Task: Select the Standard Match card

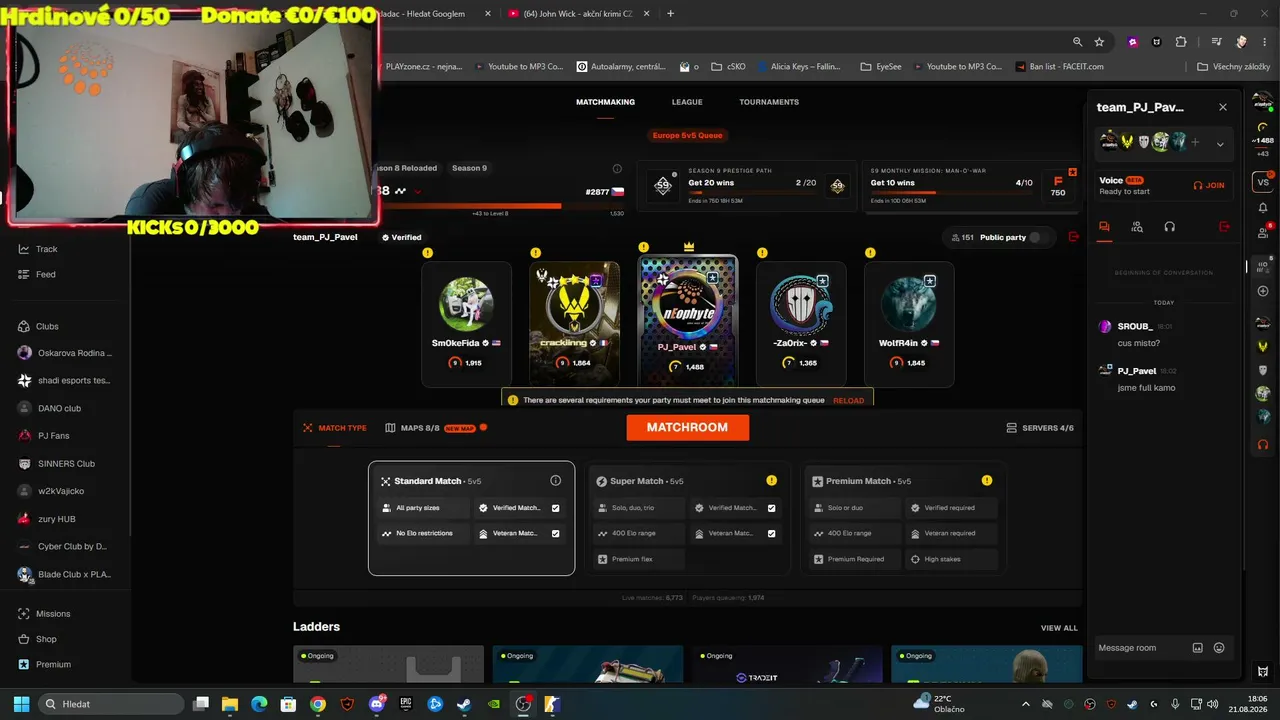Action: [x=471, y=518]
